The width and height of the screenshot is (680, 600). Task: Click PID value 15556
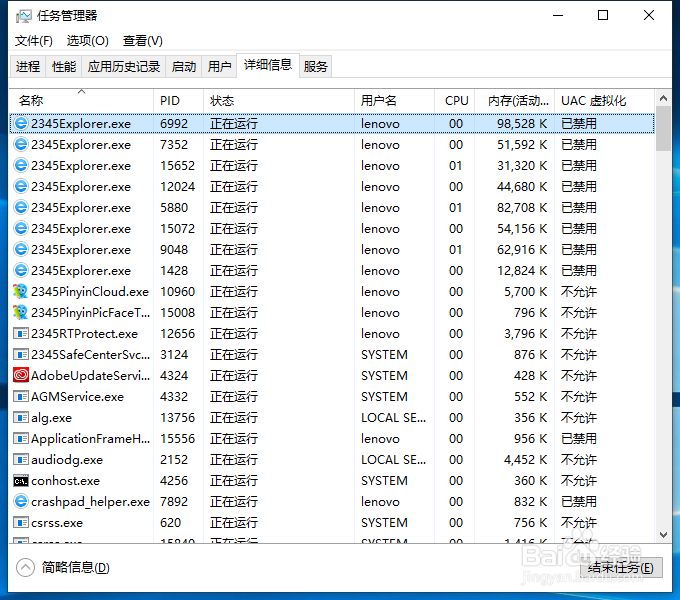[x=178, y=439]
